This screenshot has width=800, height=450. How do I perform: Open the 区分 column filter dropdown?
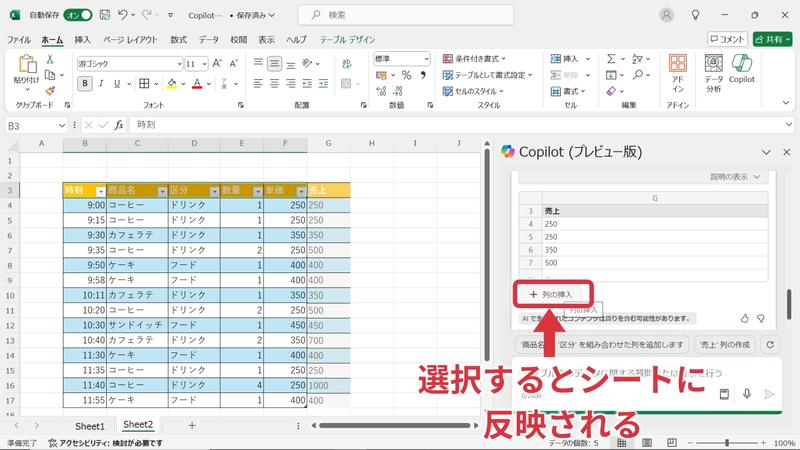click(x=214, y=191)
